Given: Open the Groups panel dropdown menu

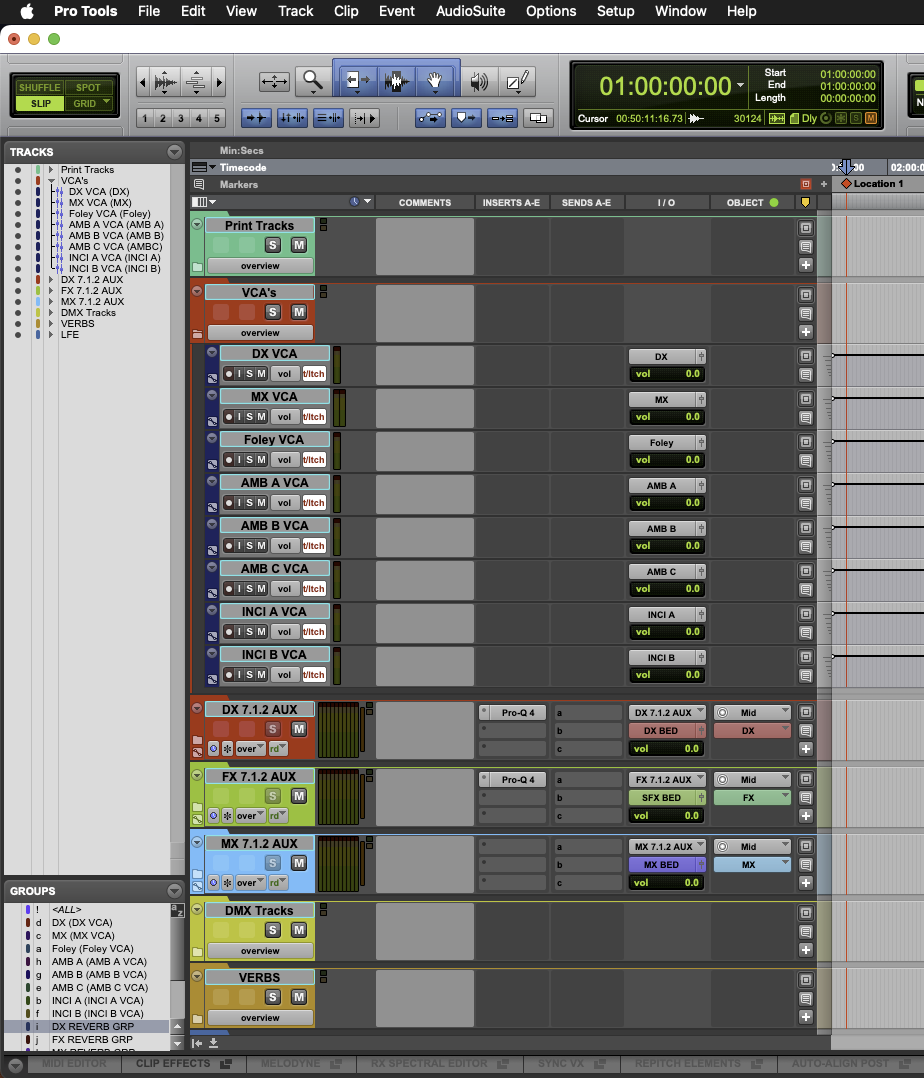Looking at the screenshot, I should point(175,891).
